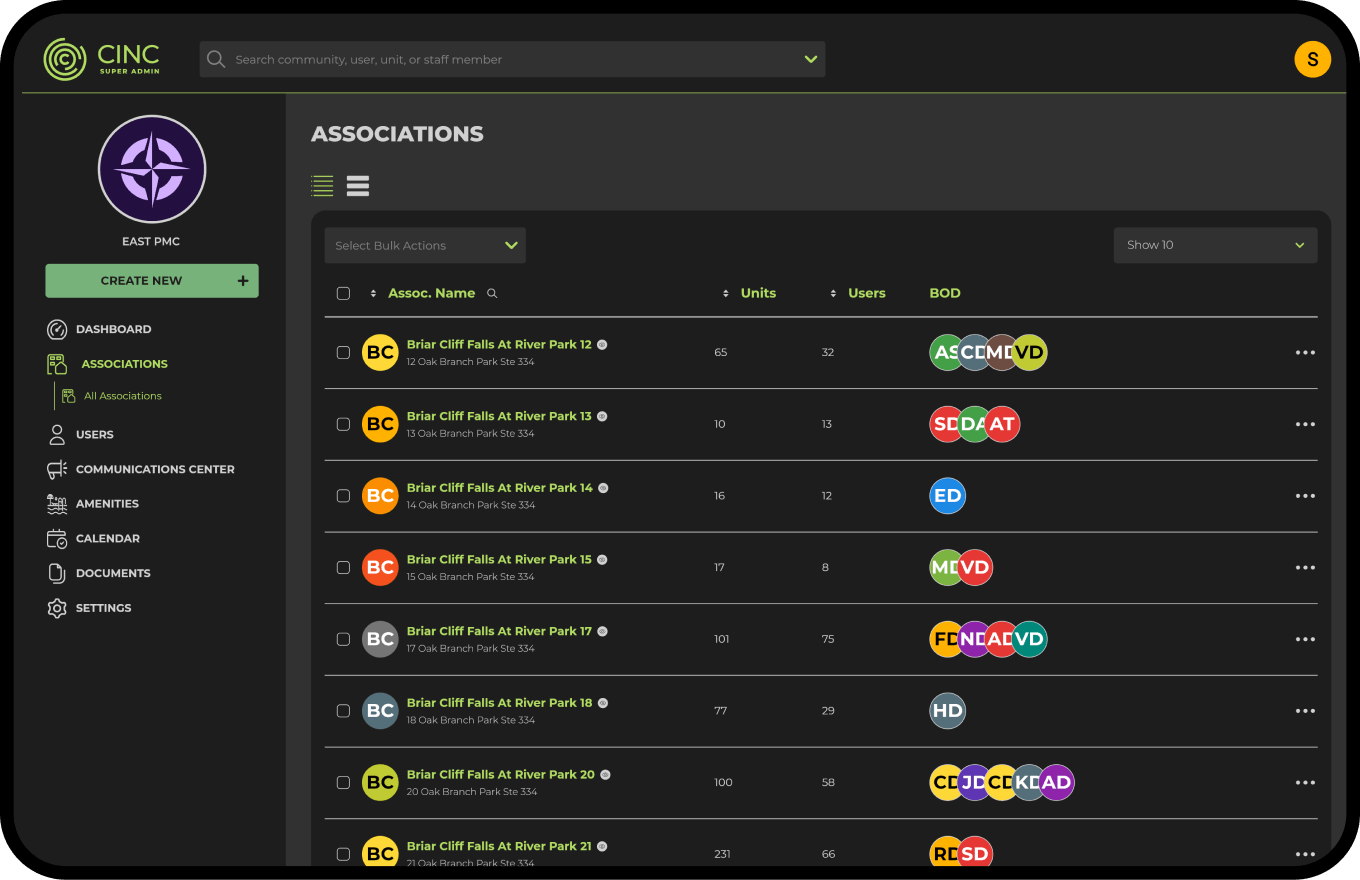Check the box for River Park 13
Viewport: 1360px width, 880px height.
pyautogui.click(x=343, y=424)
